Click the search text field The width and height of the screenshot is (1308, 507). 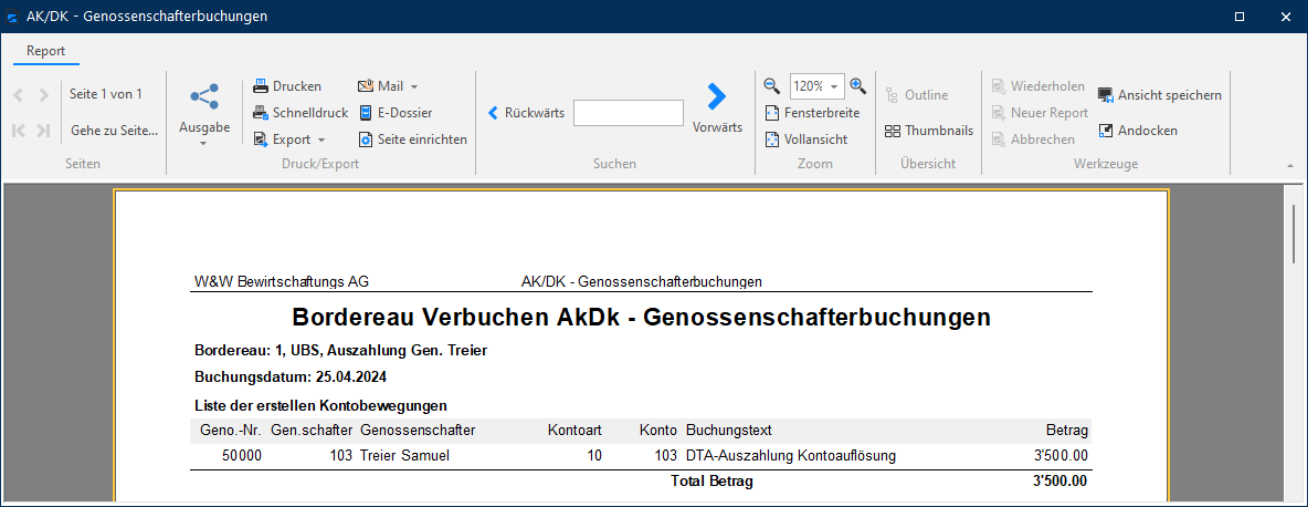628,113
